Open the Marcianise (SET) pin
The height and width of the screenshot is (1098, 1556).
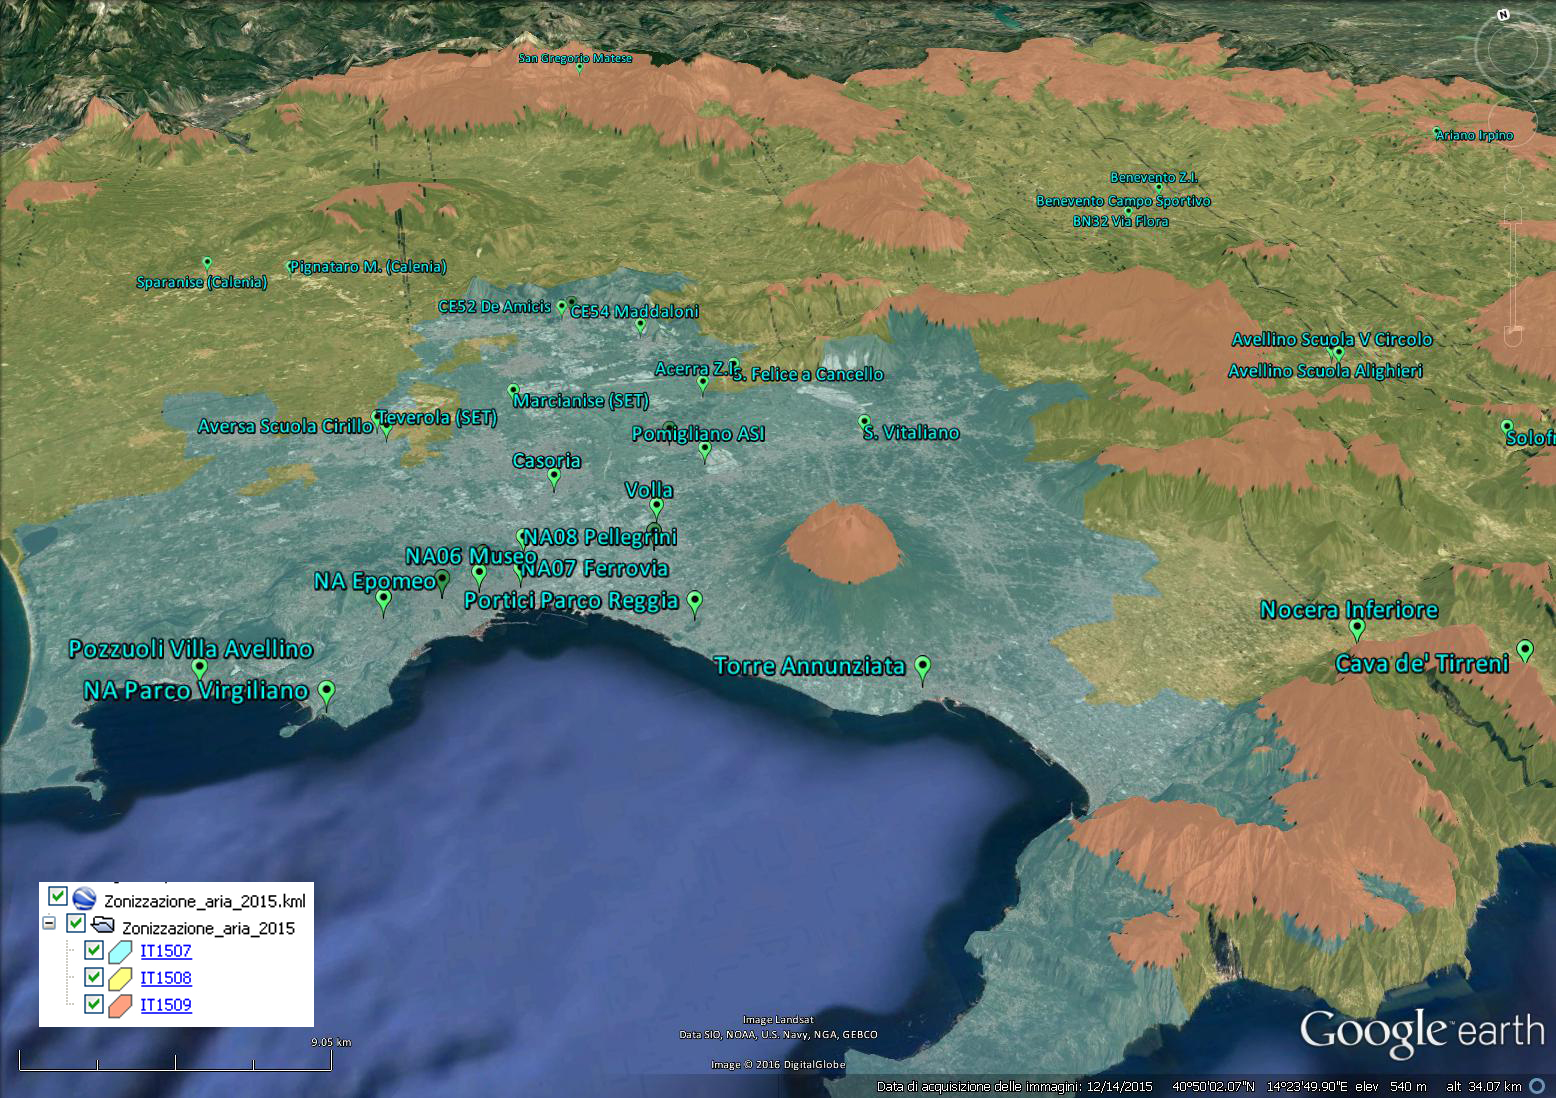click(513, 391)
